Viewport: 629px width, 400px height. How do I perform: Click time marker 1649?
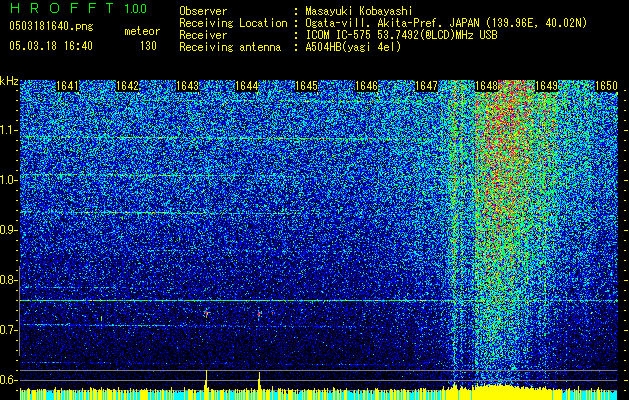pos(546,86)
